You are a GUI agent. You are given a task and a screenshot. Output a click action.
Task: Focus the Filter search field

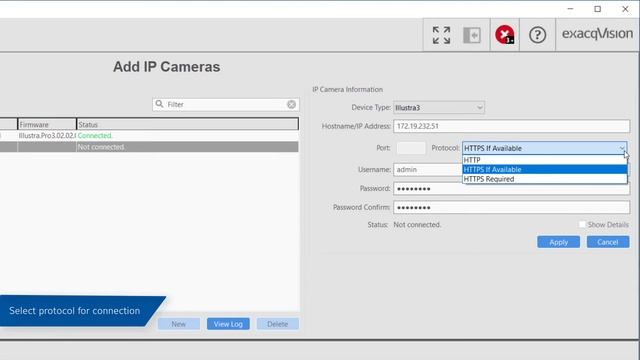tap(226, 104)
